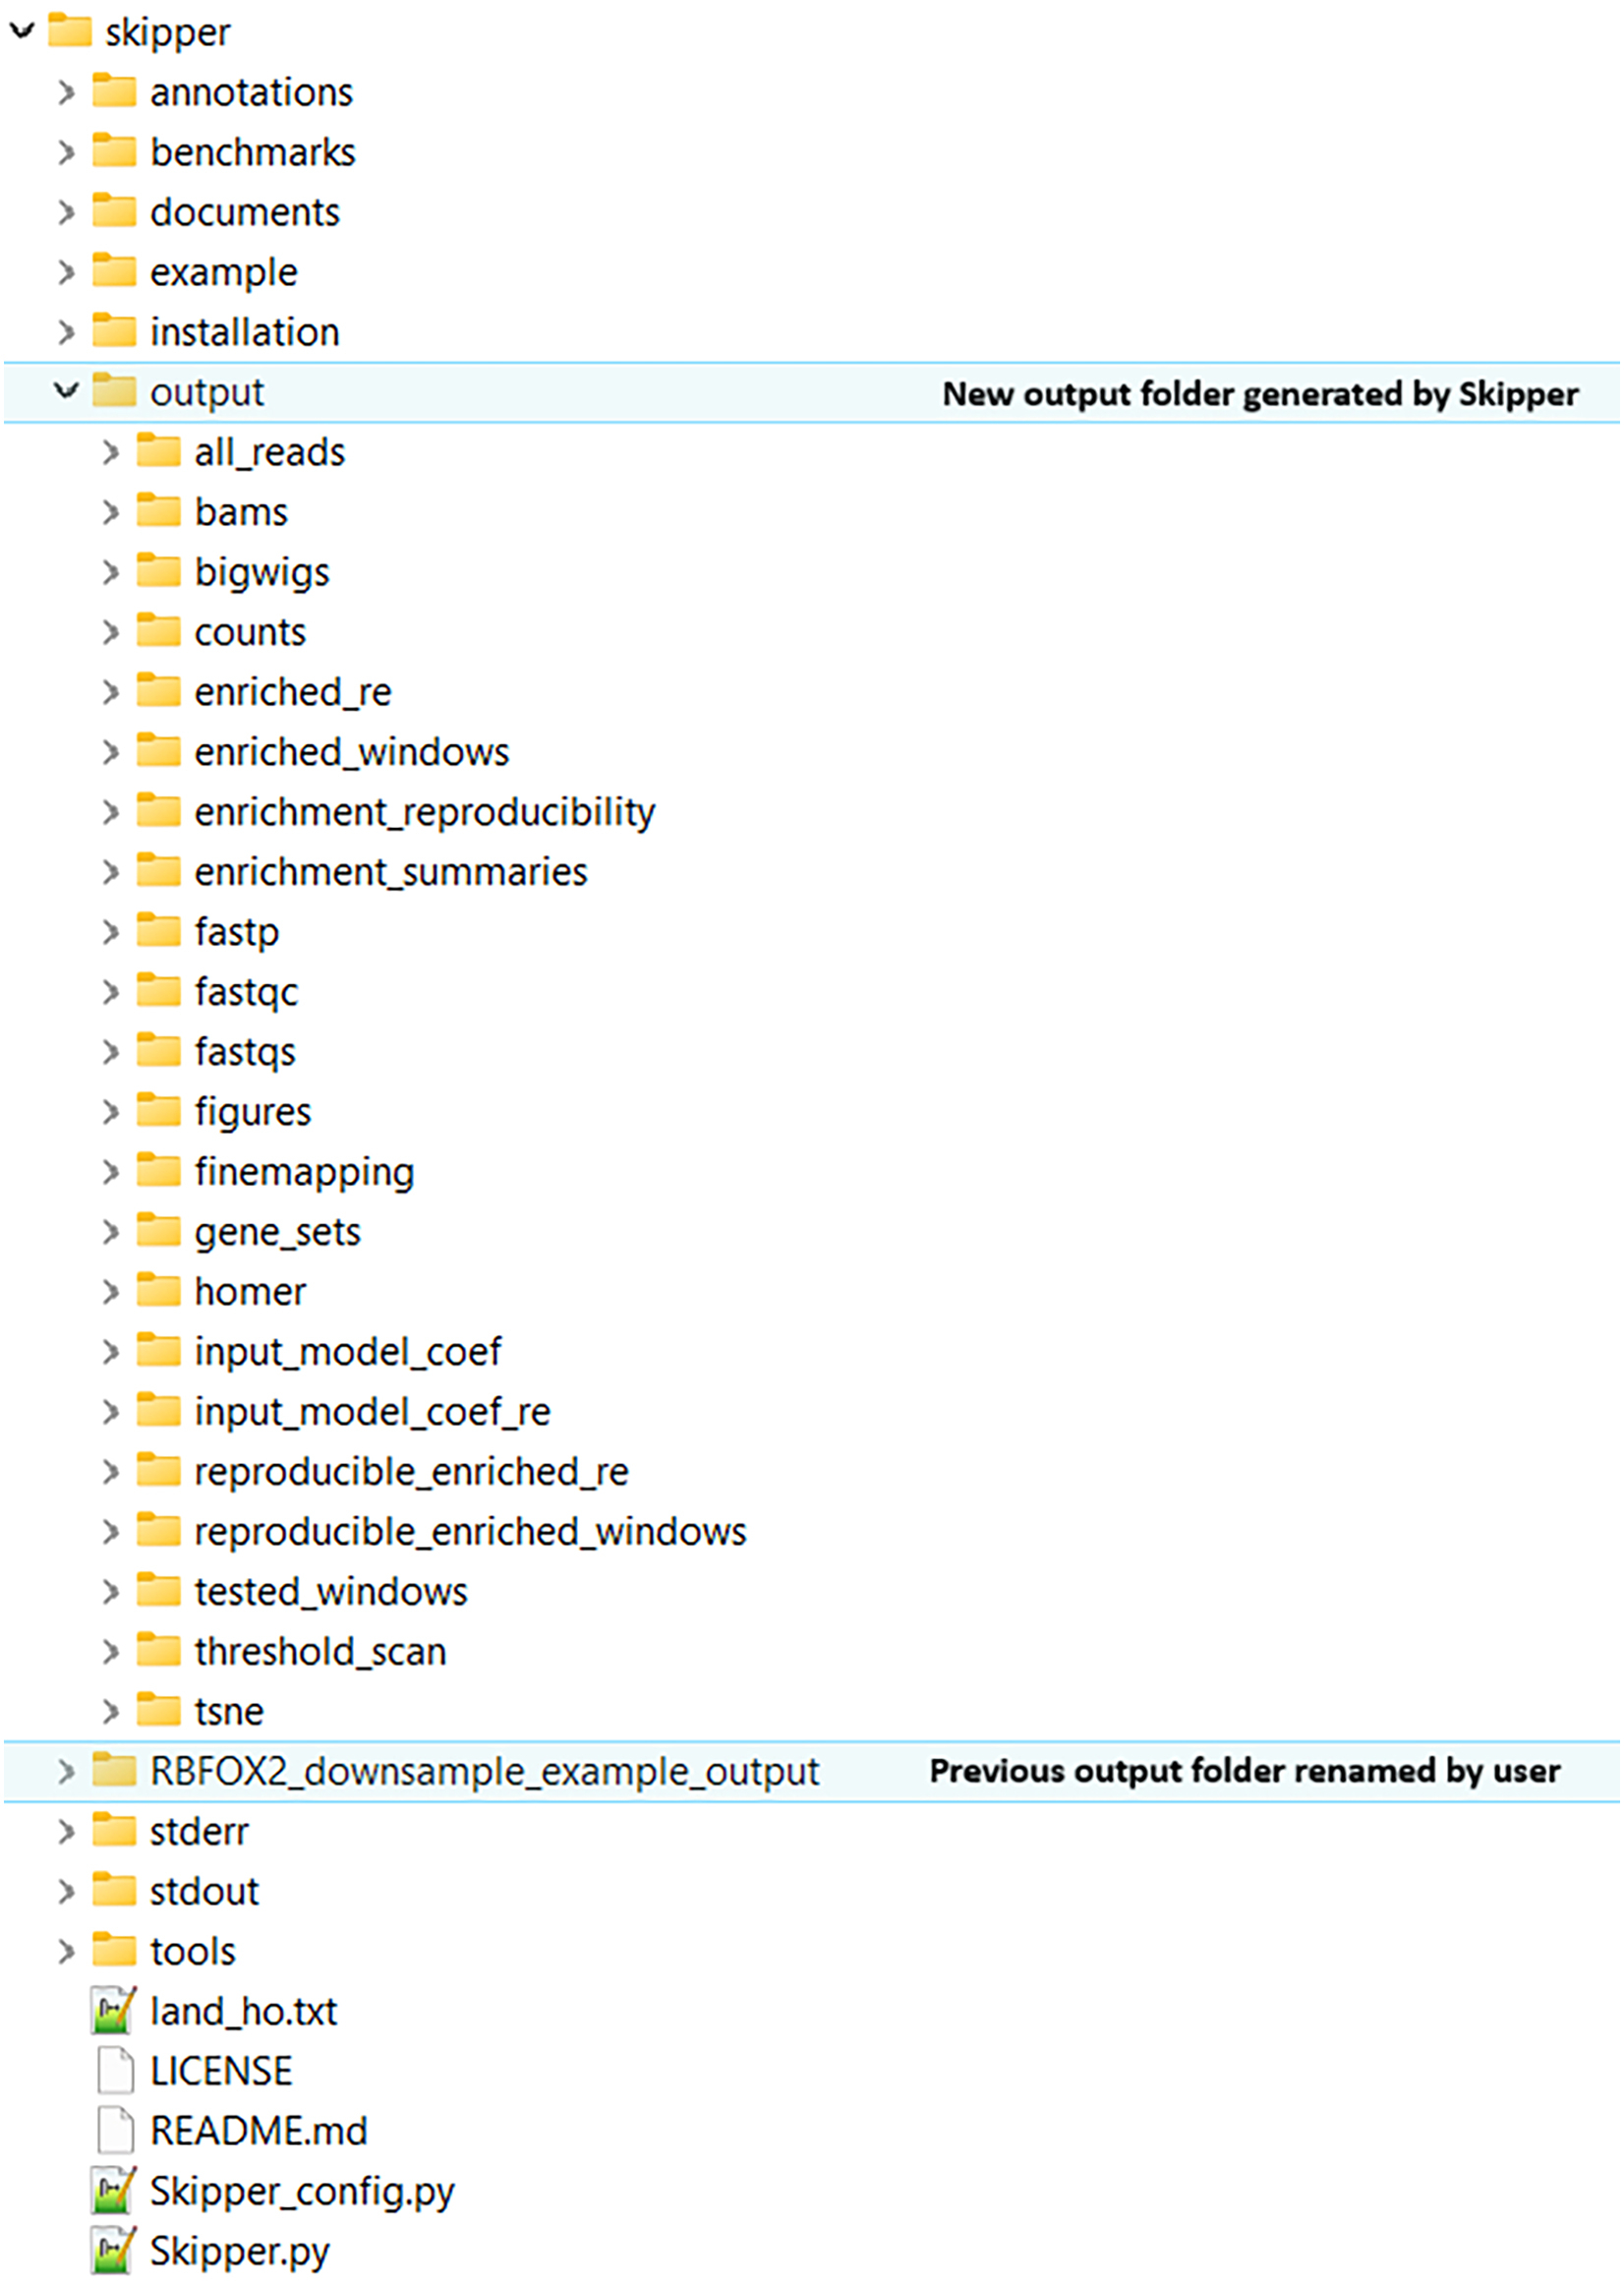Screen dimensions: 1624x2283
Task: Expand the finemapping folder chevron
Action: [110, 1171]
